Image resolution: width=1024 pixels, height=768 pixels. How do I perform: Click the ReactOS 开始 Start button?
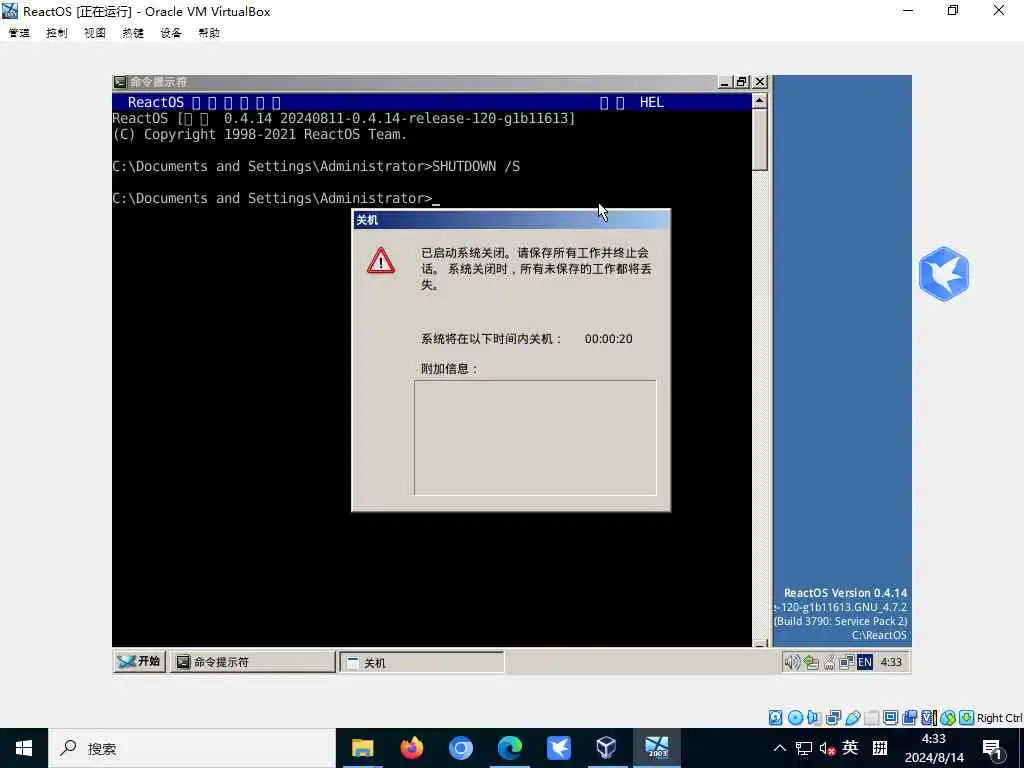tap(139, 662)
